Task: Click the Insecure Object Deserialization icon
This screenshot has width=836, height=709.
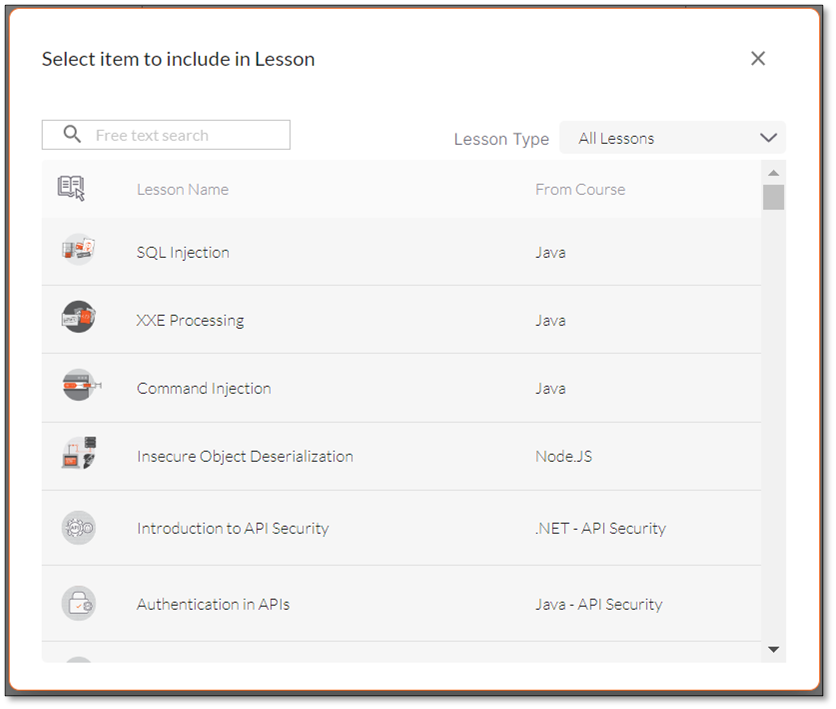Action: [x=79, y=453]
